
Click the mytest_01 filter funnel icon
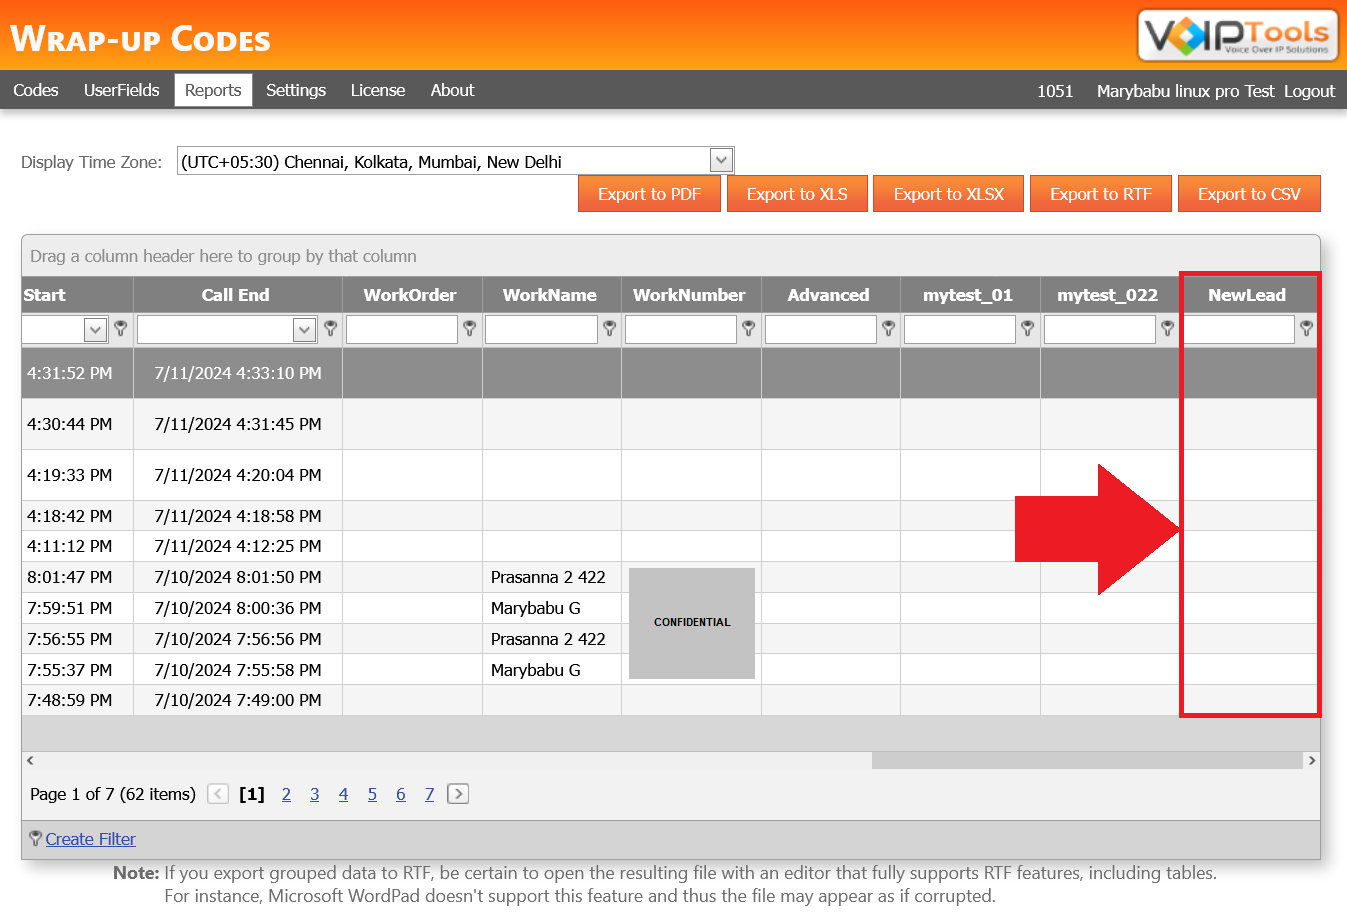[x=1027, y=329]
